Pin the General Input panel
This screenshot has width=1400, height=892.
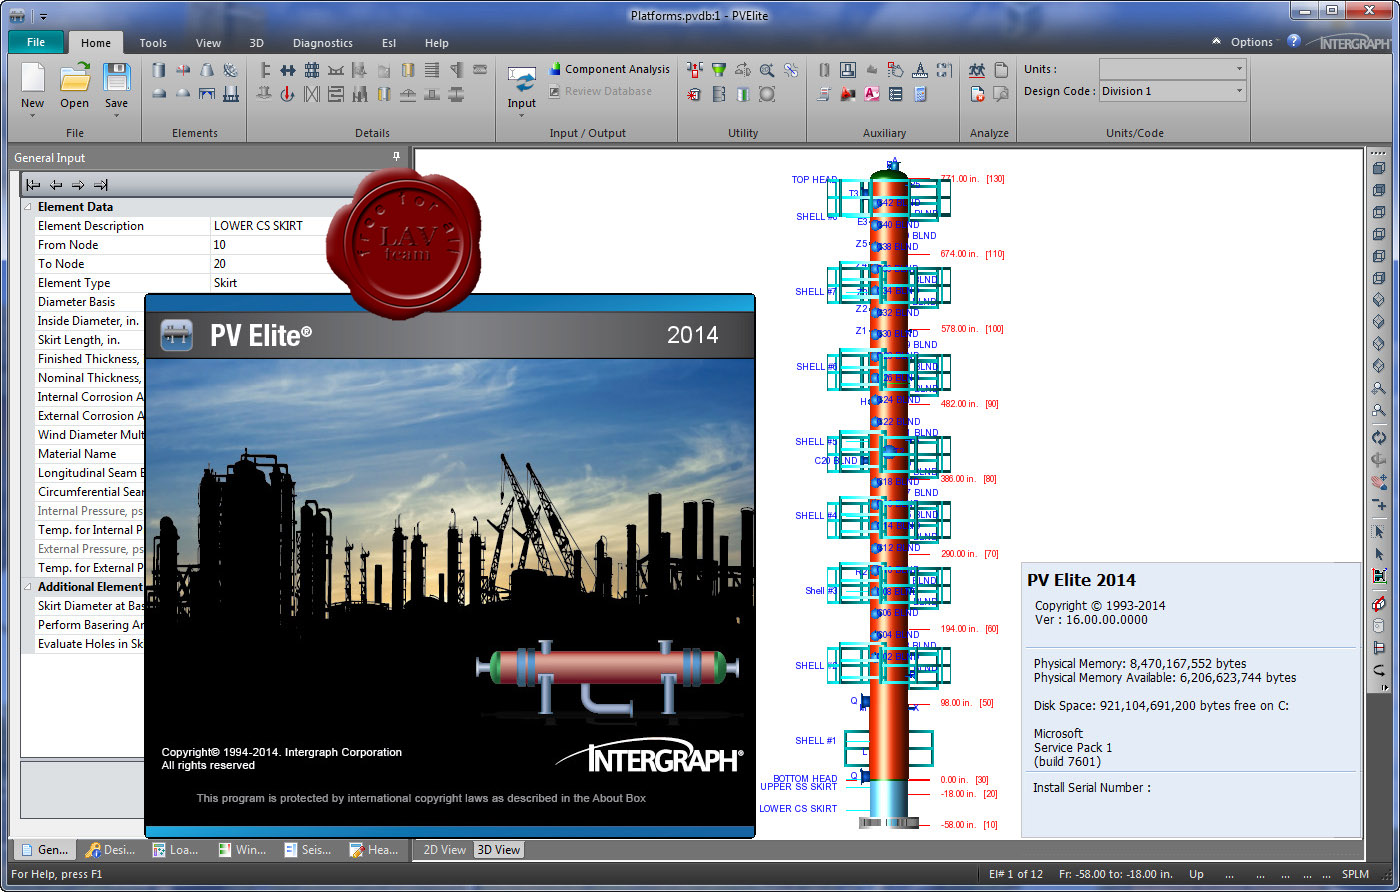point(396,157)
